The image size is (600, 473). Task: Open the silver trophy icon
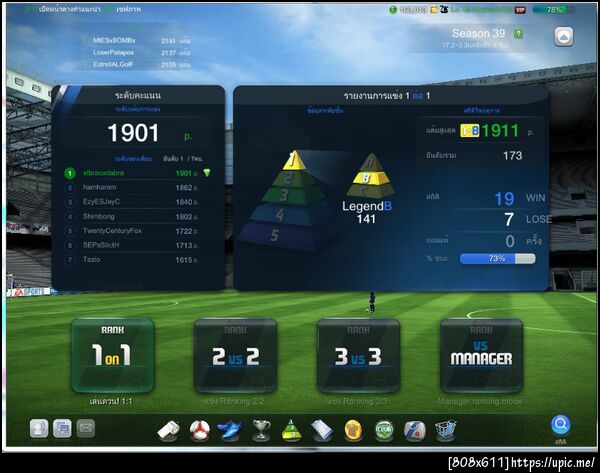tap(261, 430)
